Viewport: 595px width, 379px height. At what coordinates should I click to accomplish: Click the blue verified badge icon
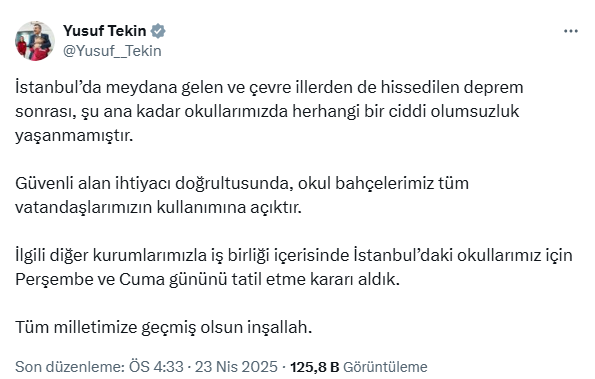coord(158,31)
